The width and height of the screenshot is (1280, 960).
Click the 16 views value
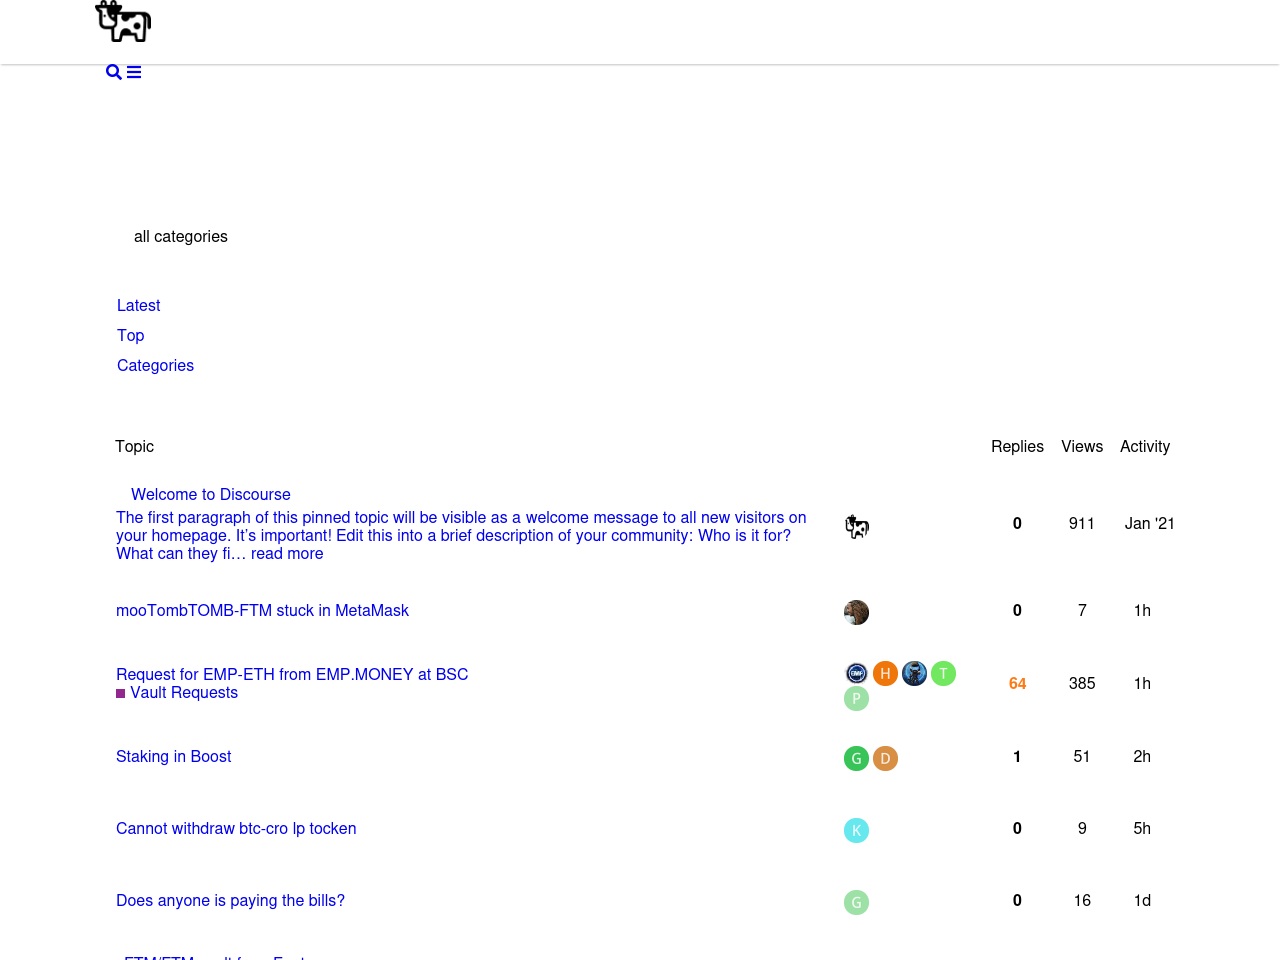(x=1082, y=901)
